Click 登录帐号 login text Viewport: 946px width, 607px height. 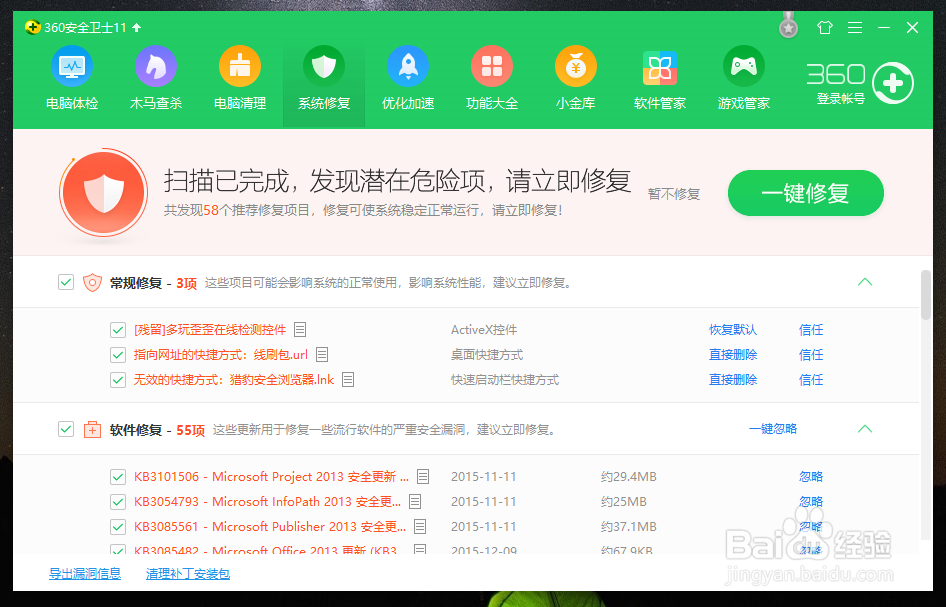(840, 98)
